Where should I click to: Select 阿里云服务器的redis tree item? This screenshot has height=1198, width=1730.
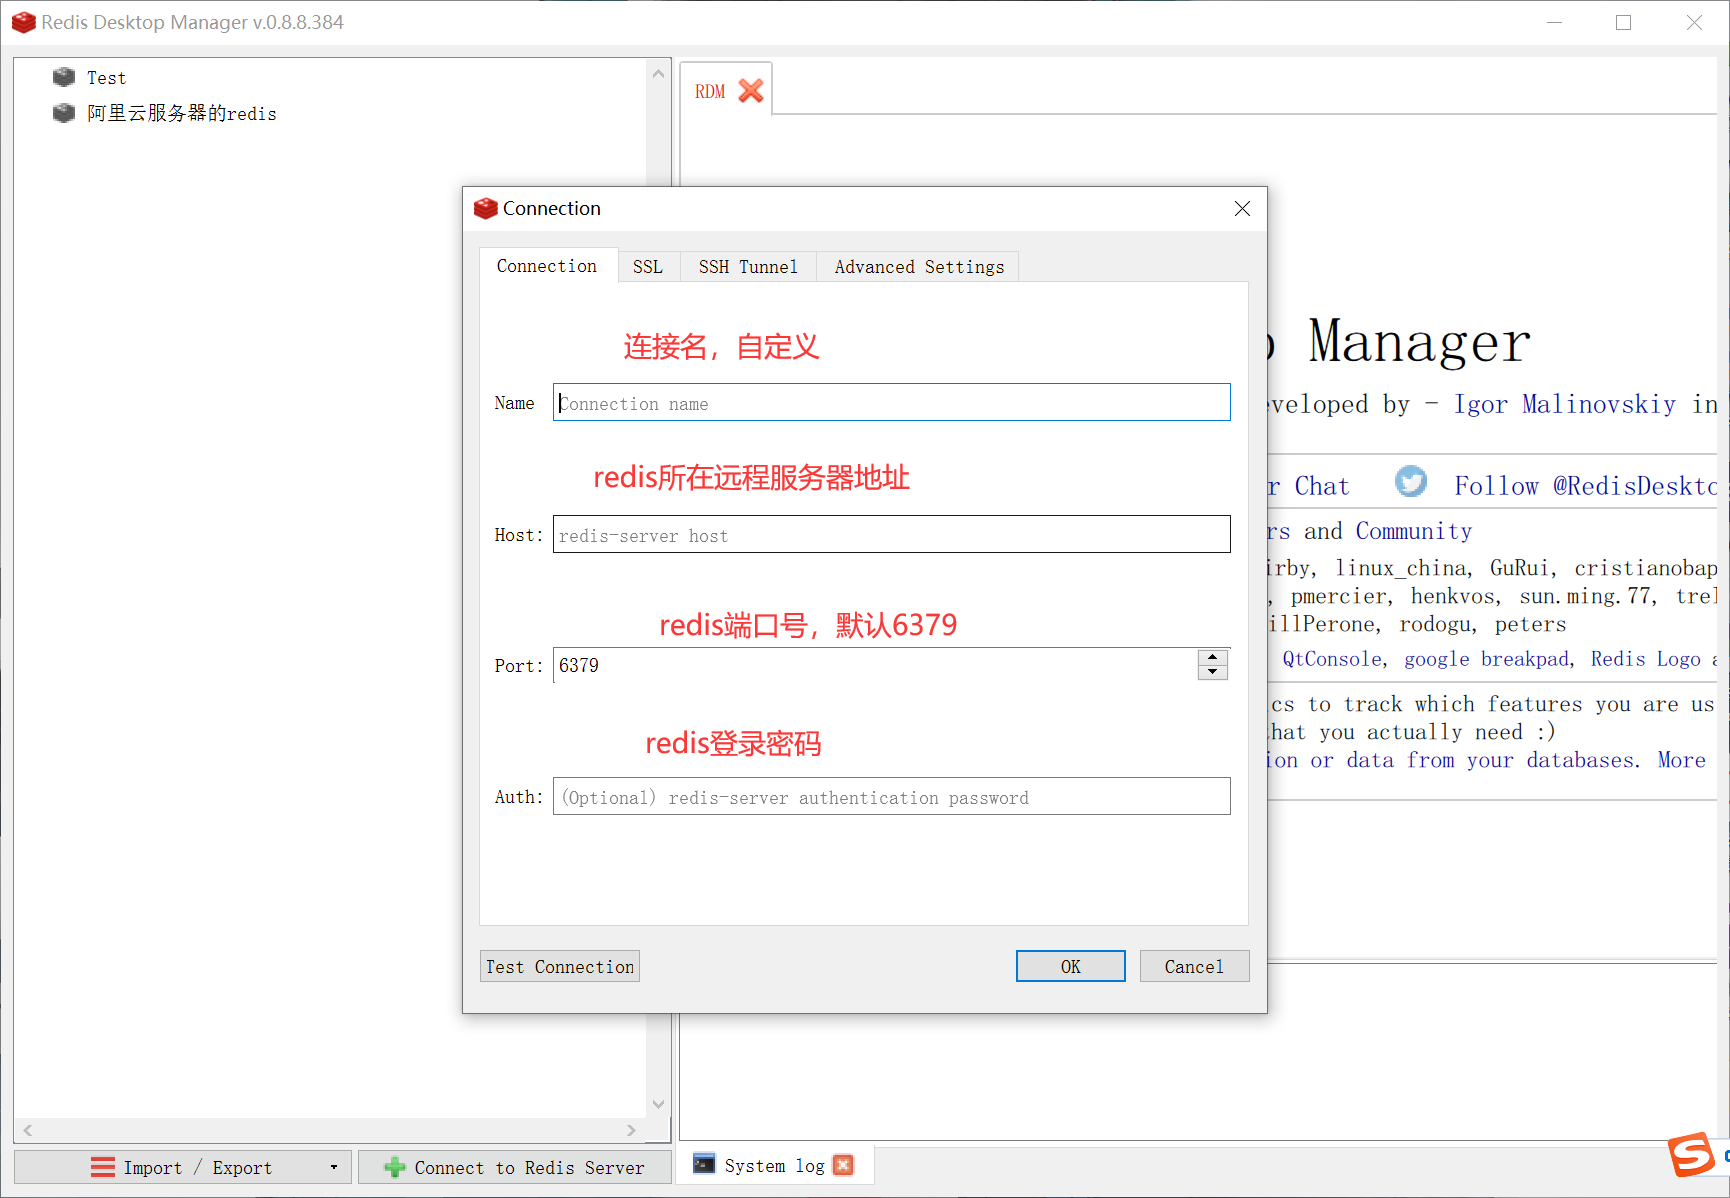(181, 113)
